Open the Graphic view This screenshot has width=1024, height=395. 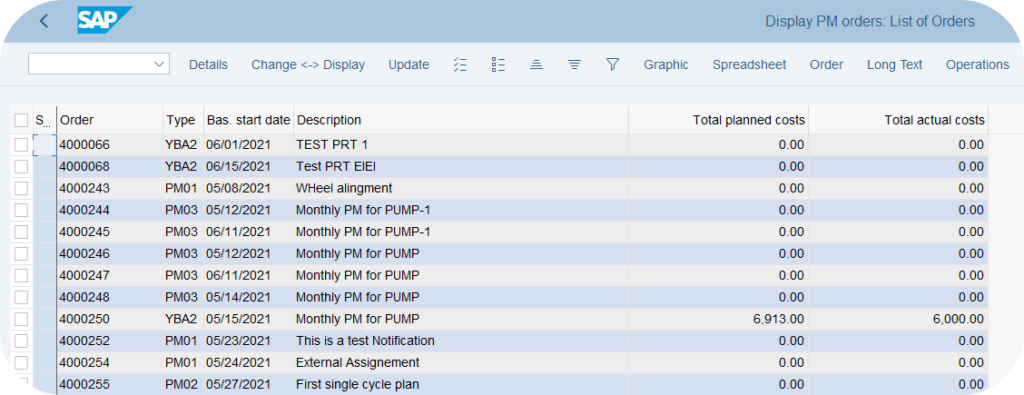tap(666, 65)
